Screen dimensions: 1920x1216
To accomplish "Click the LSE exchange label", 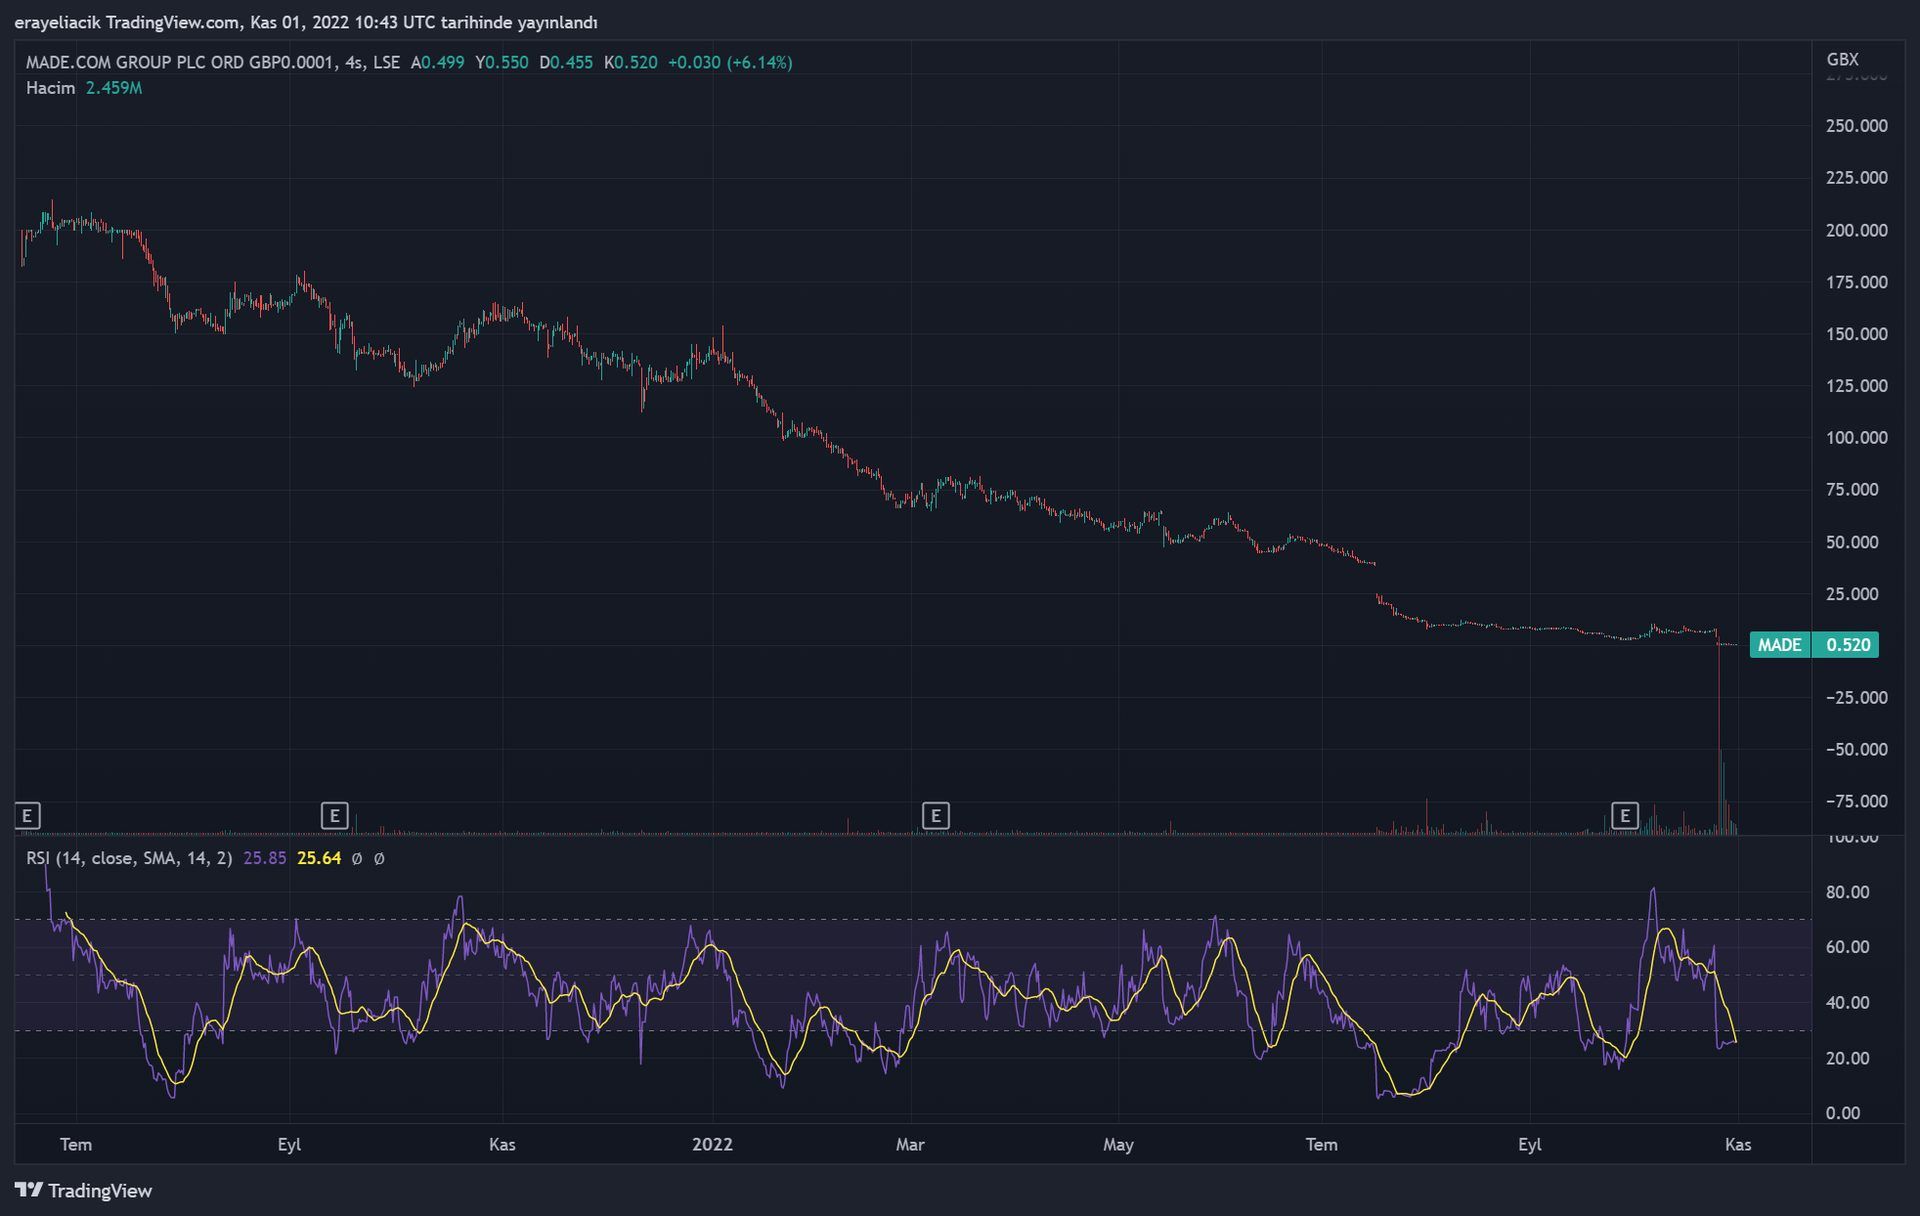I will tap(386, 62).
